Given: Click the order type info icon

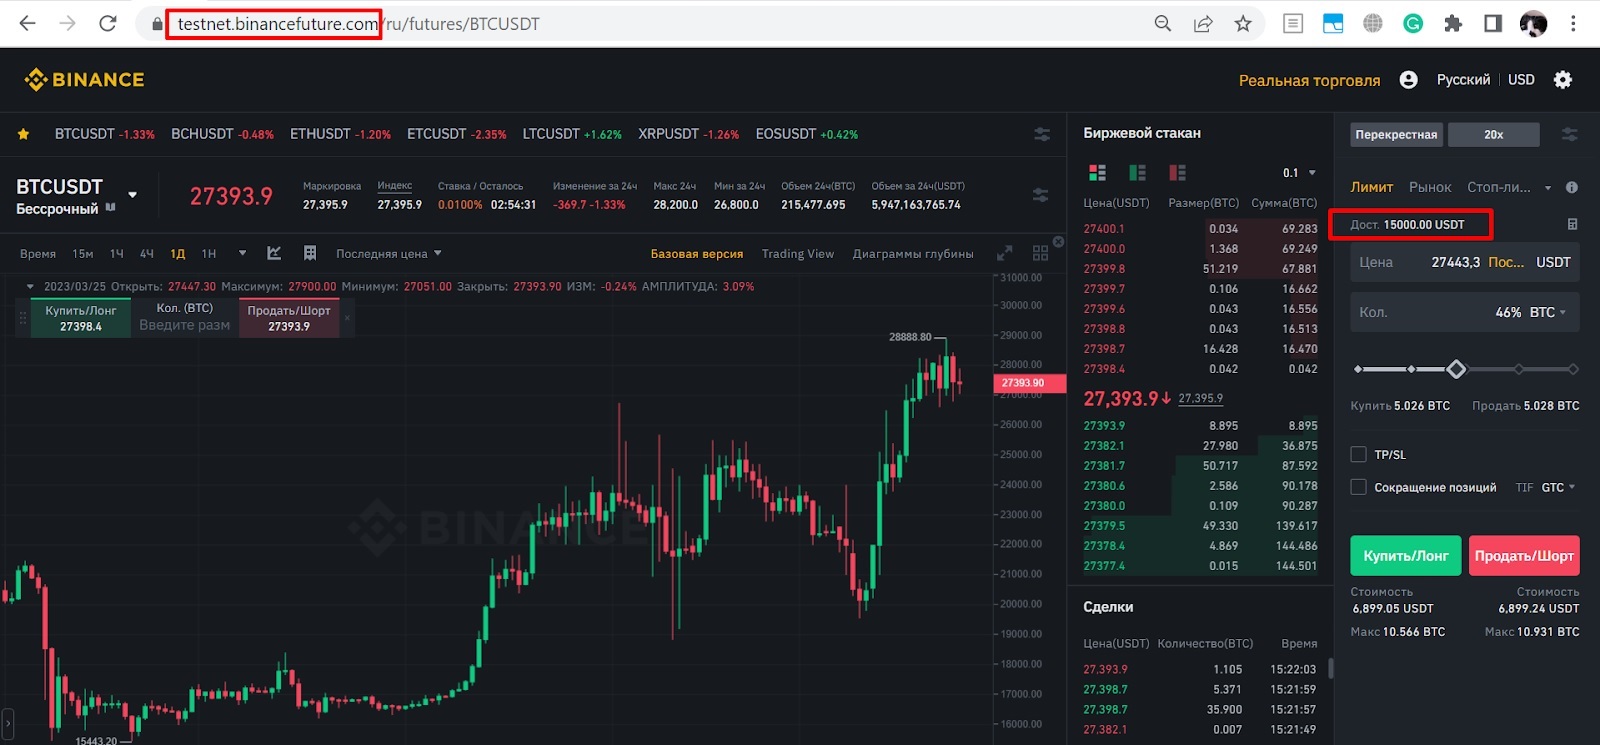Looking at the screenshot, I should (1571, 187).
